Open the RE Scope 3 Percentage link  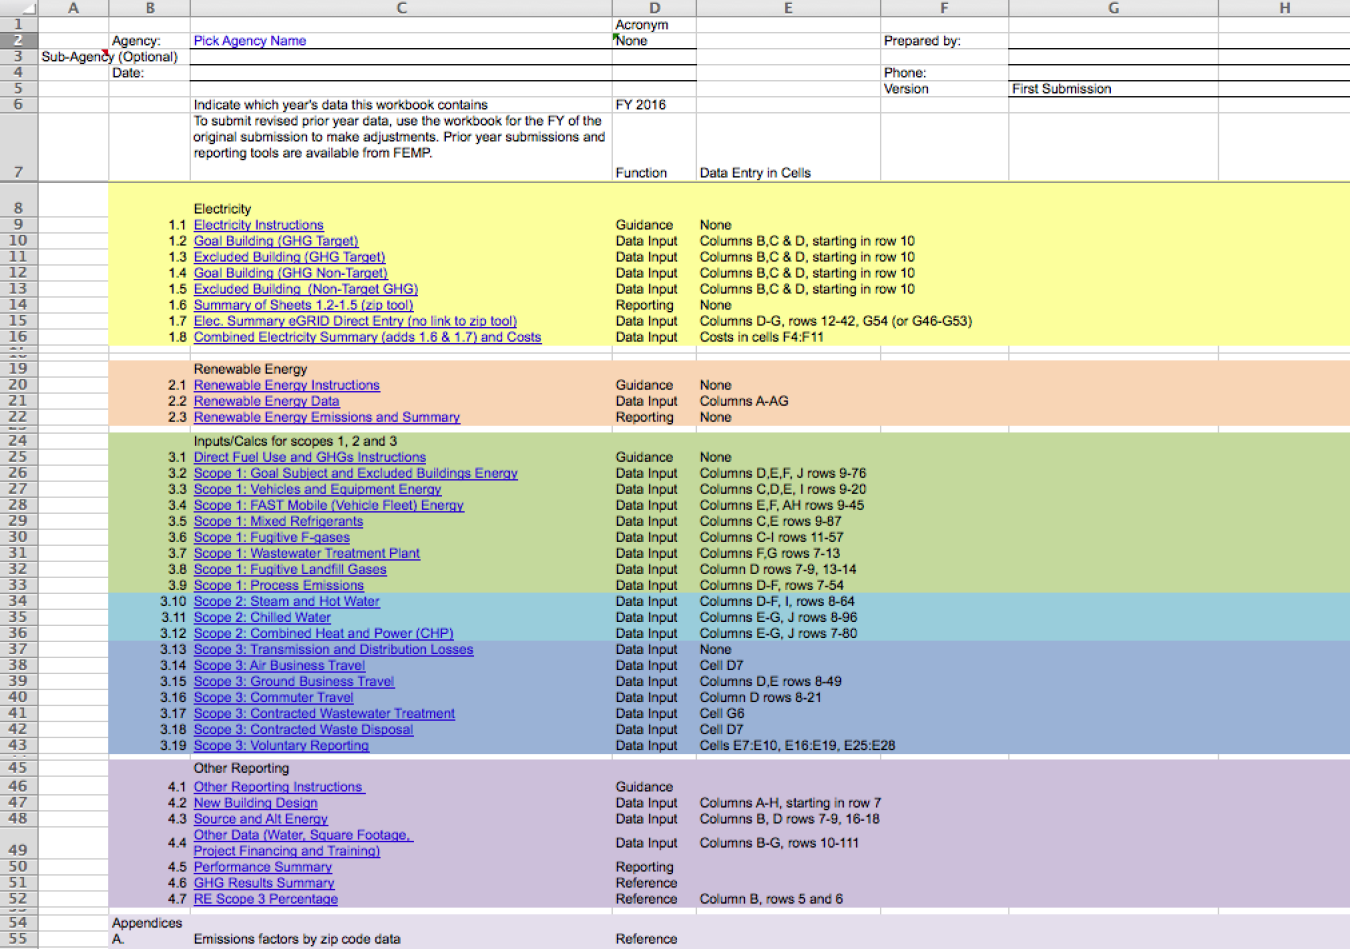click(265, 899)
